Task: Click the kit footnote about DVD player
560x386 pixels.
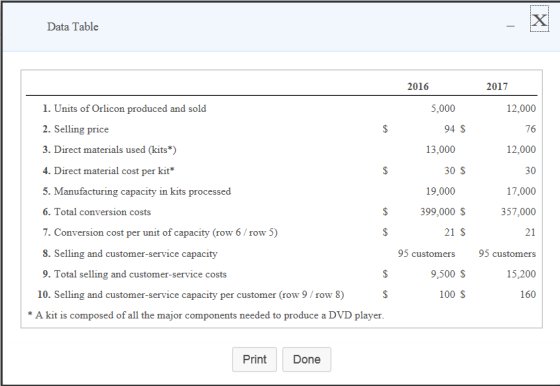Action: coord(206,316)
